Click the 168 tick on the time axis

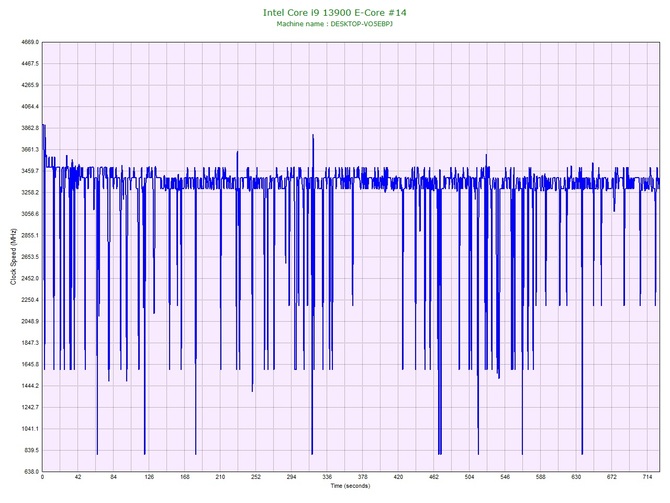tap(185, 477)
